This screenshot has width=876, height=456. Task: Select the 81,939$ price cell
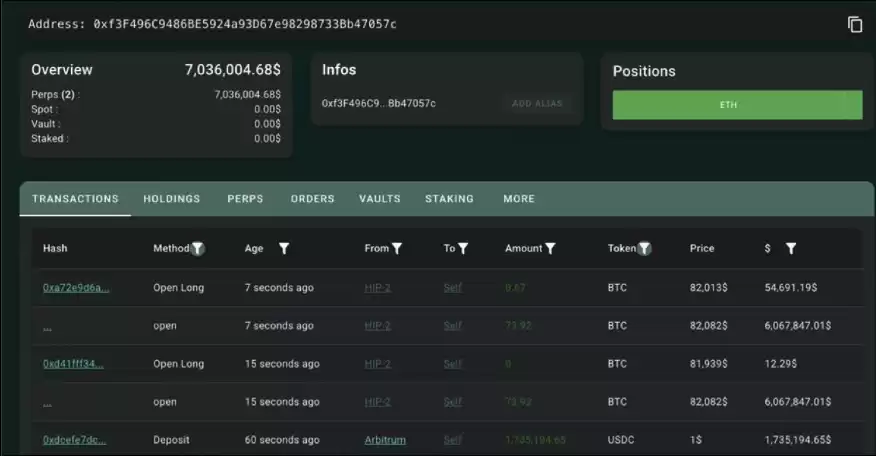click(708, 364)
